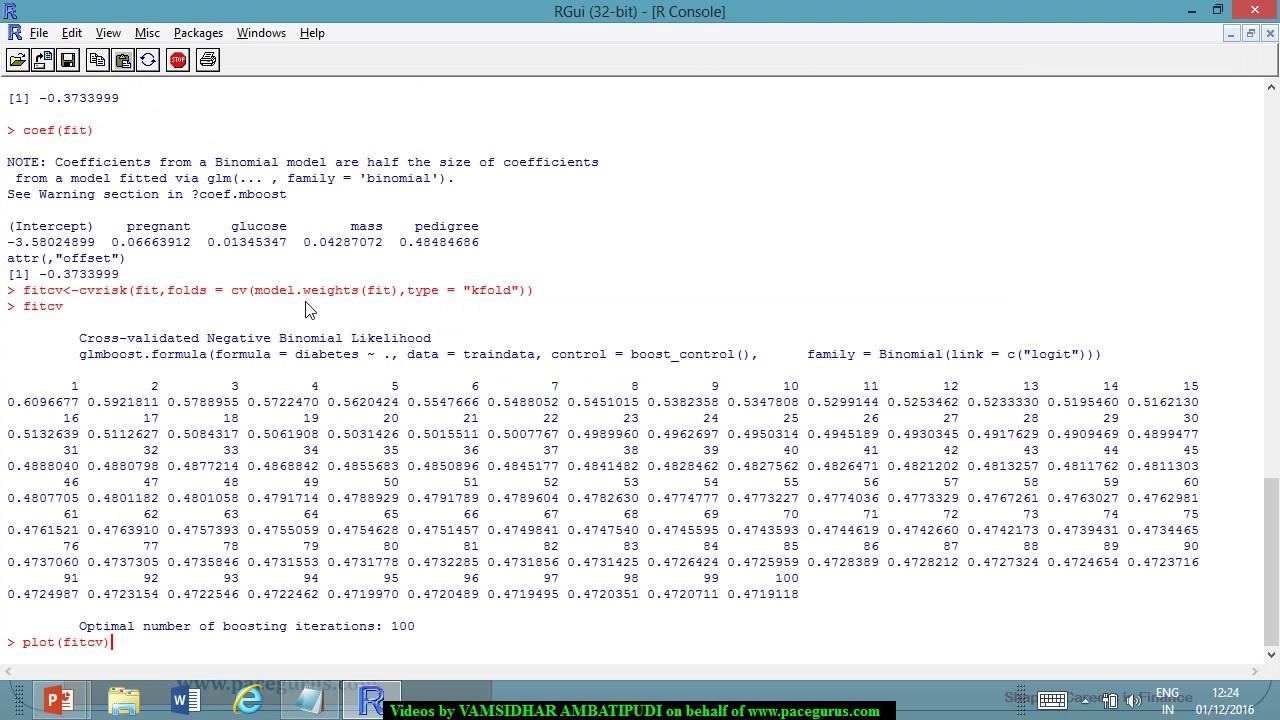Click the 'See Warning section in ?coef.mboost' line
Screen dimensions: 1280x720
(146, 194)
